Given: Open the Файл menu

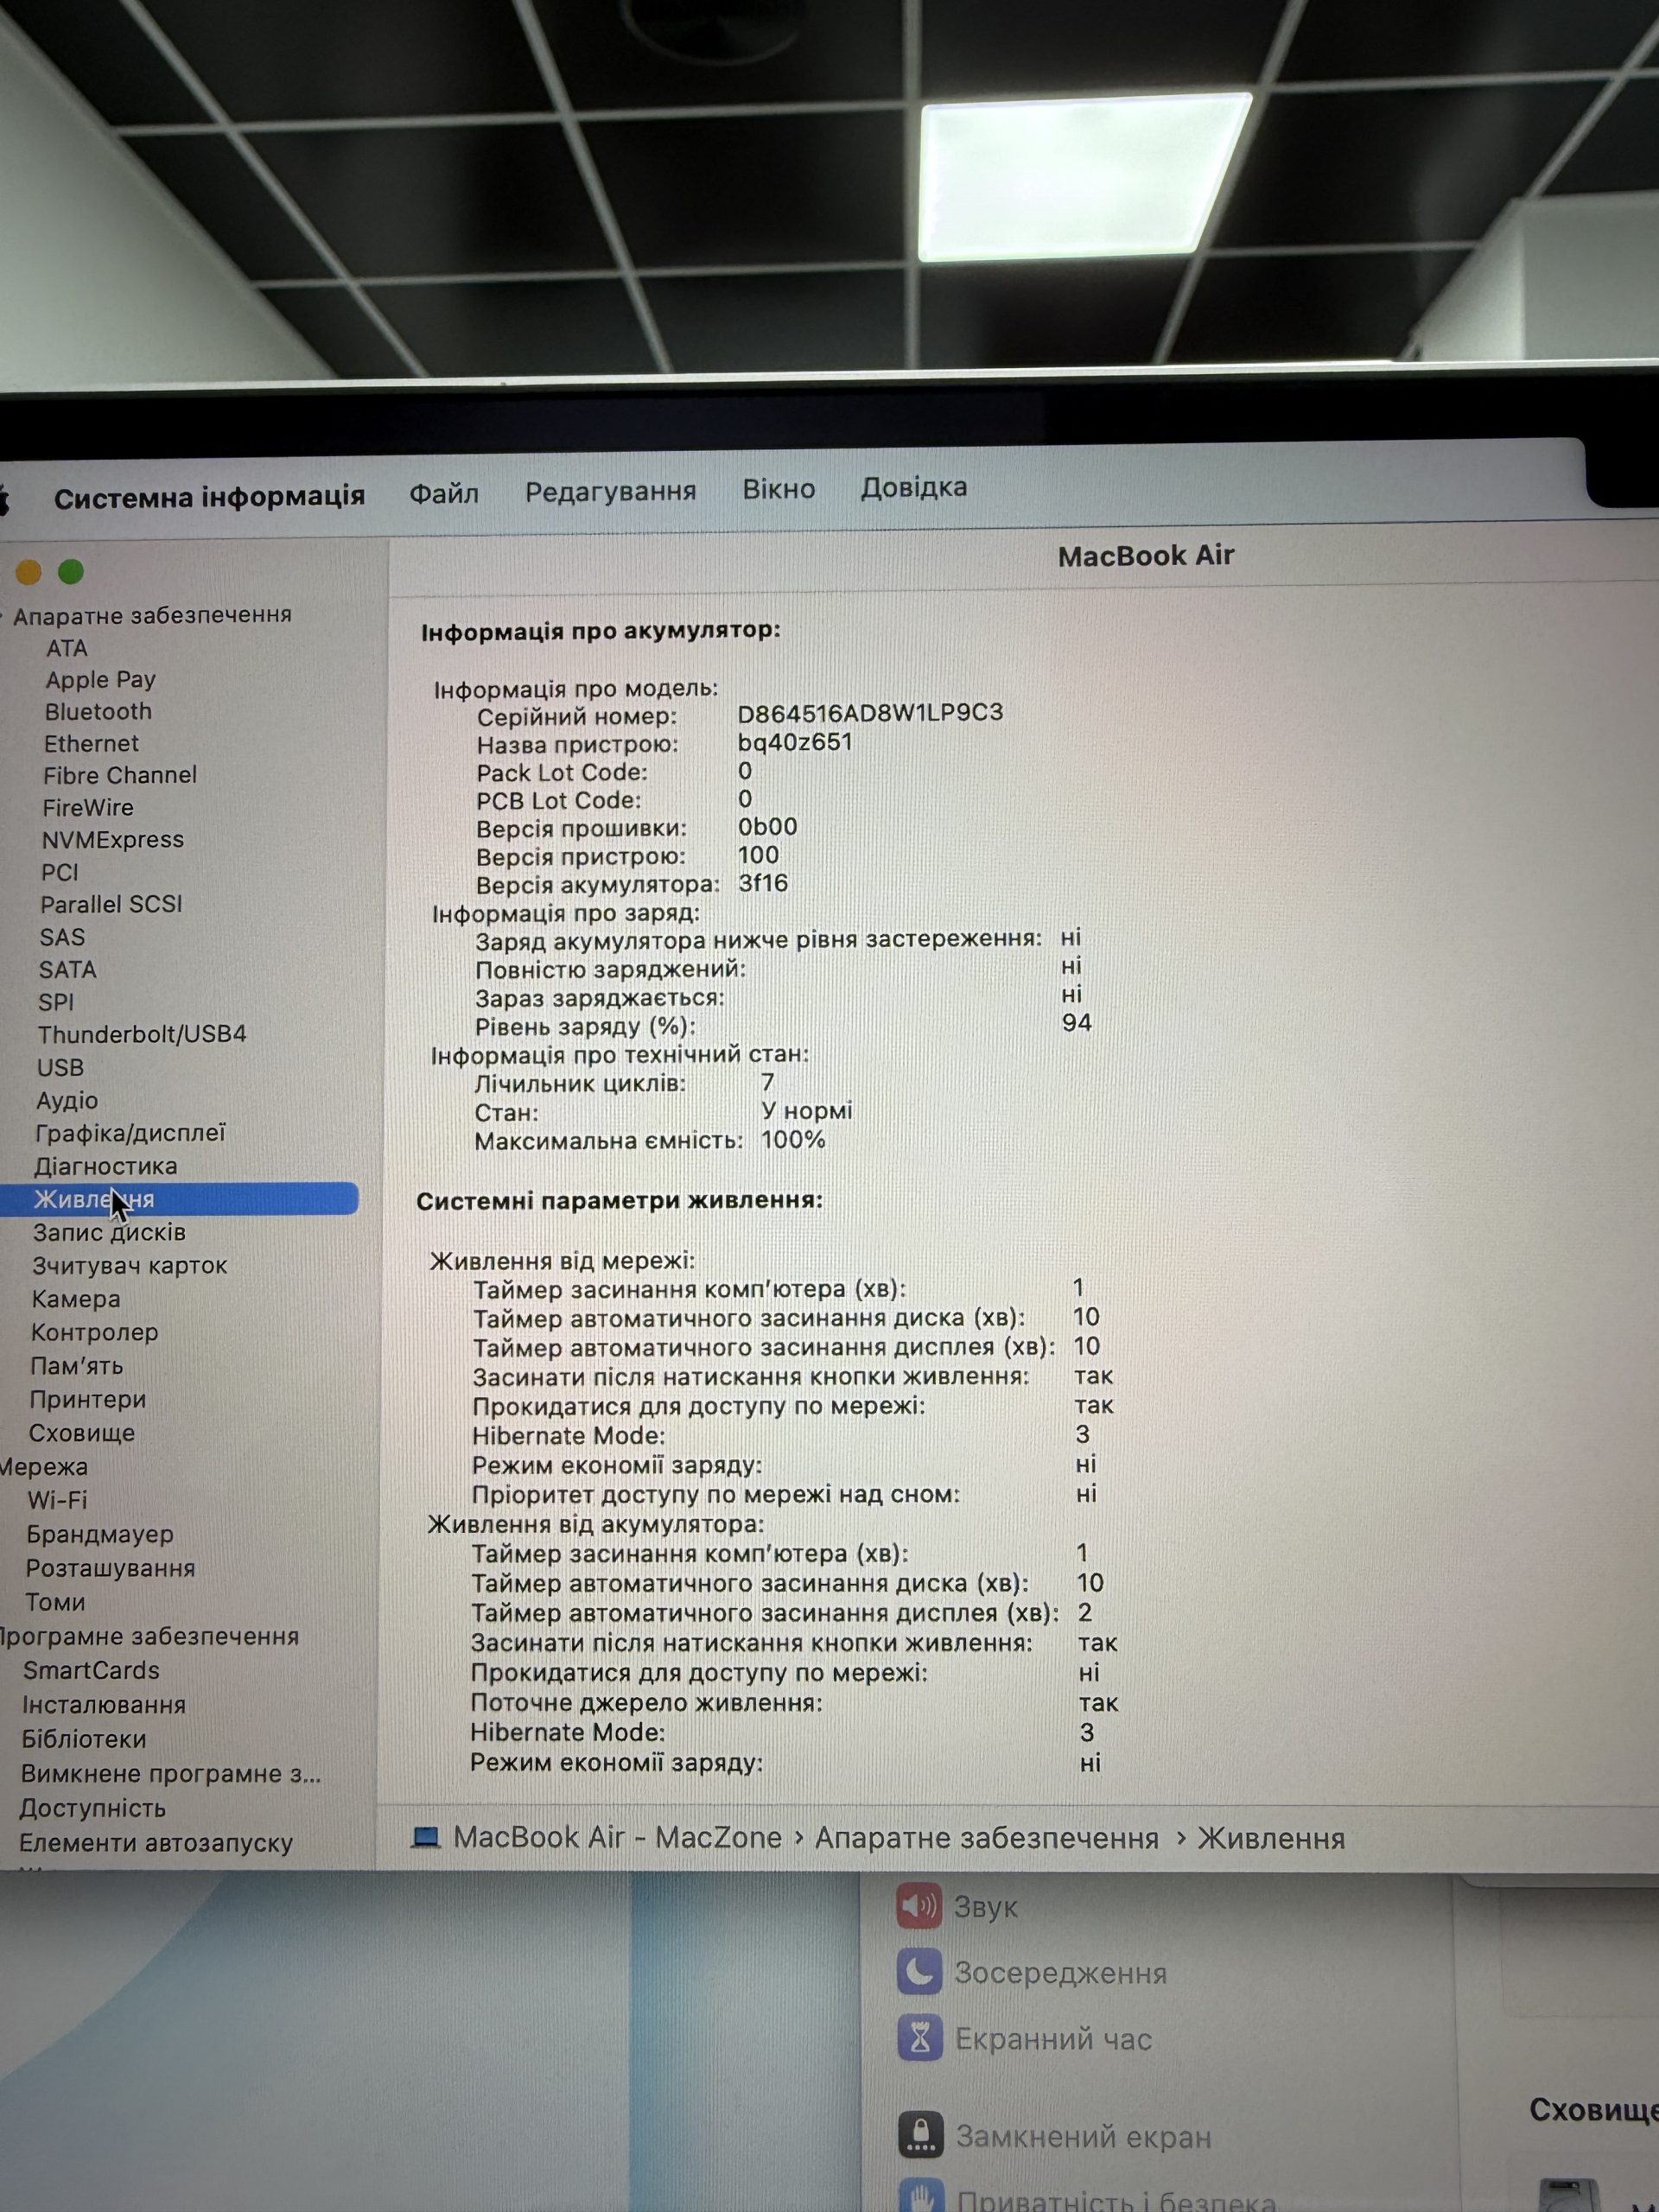Looking at the screenshot, I should pos(444,493).
